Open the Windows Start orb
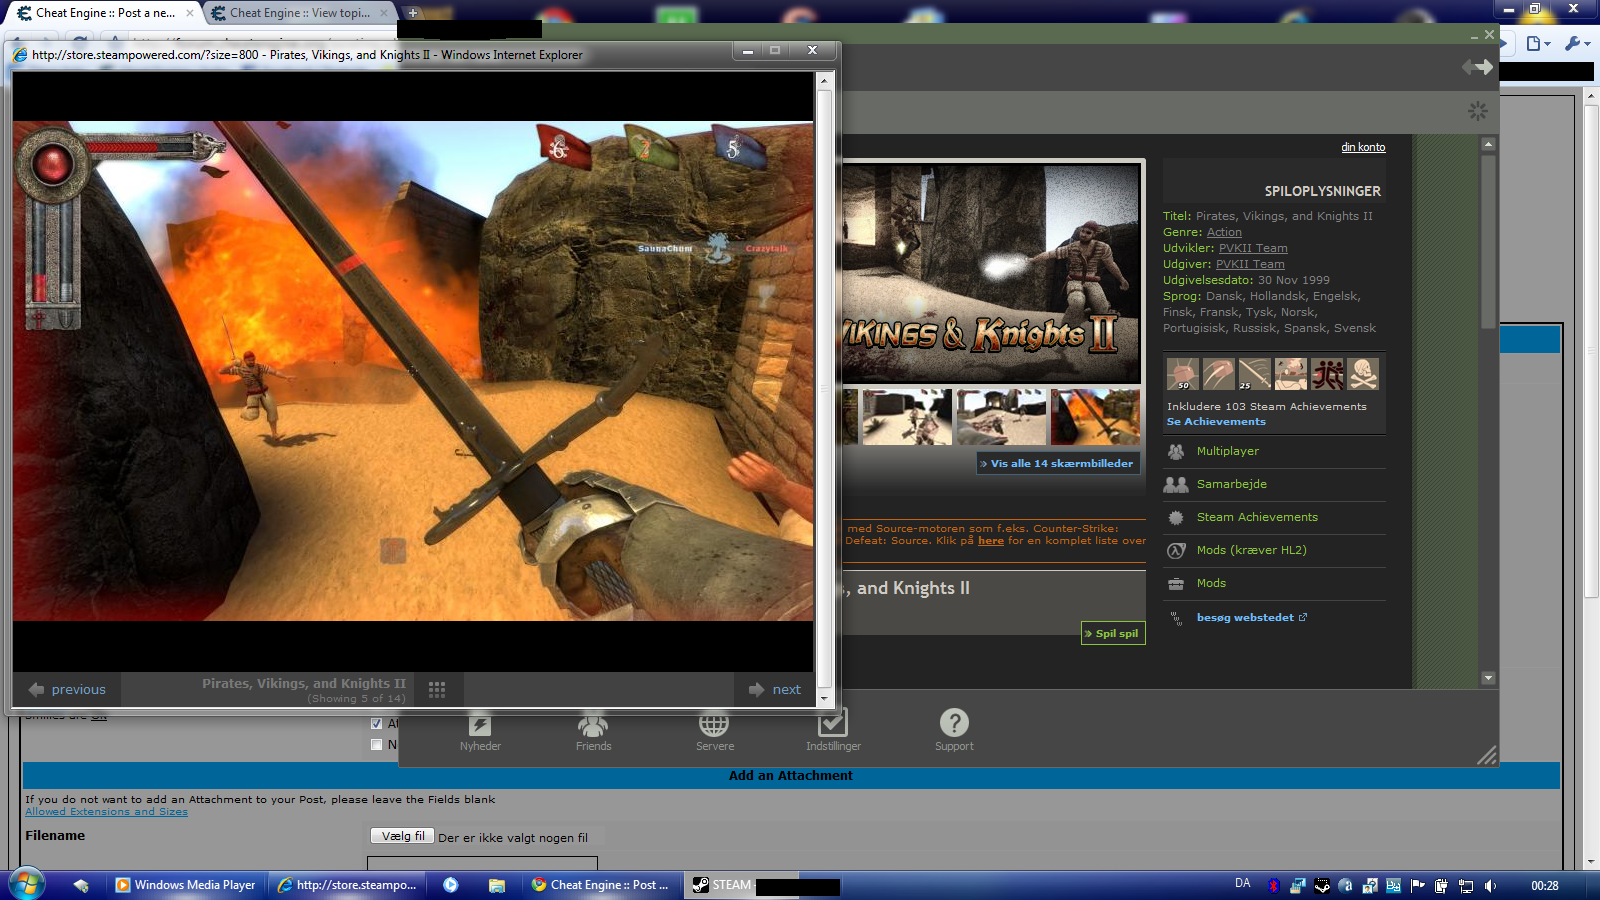Screen dimensions: 1600x900 click(26, 884)
